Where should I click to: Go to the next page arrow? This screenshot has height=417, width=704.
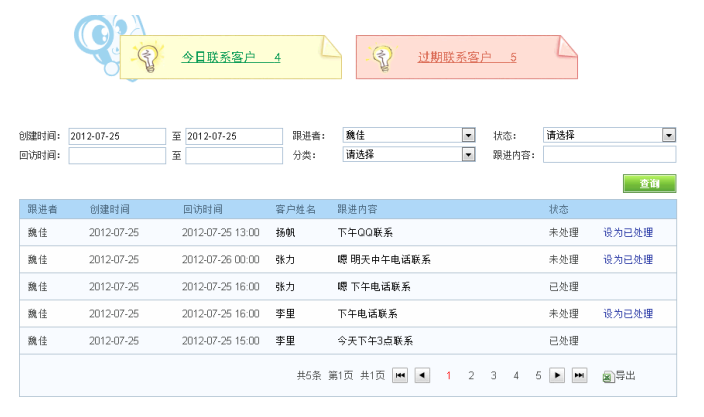point(557,375)
